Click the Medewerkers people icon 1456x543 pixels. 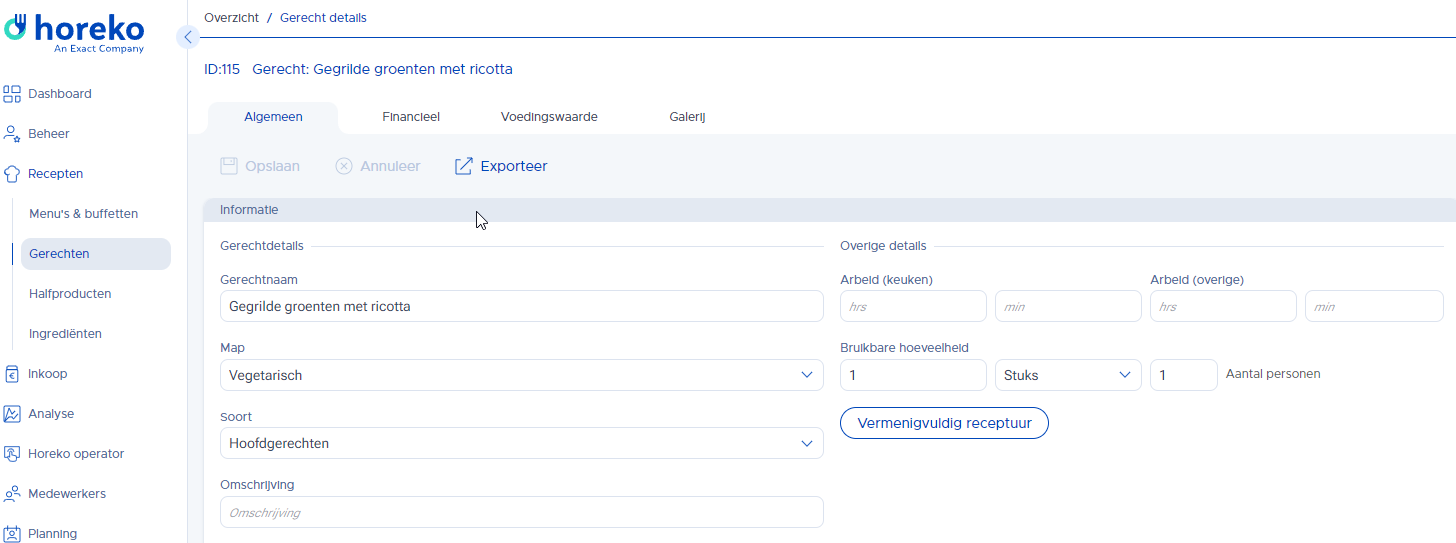pyautogui.click(x=12, y=494)
